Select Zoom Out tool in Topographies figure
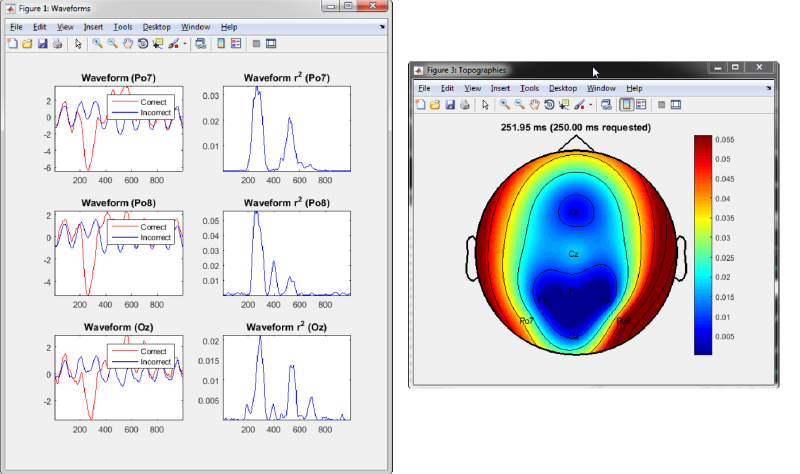The height and width of the screenshot is (474, 800). pyautogui.click(x=519, y=105)
